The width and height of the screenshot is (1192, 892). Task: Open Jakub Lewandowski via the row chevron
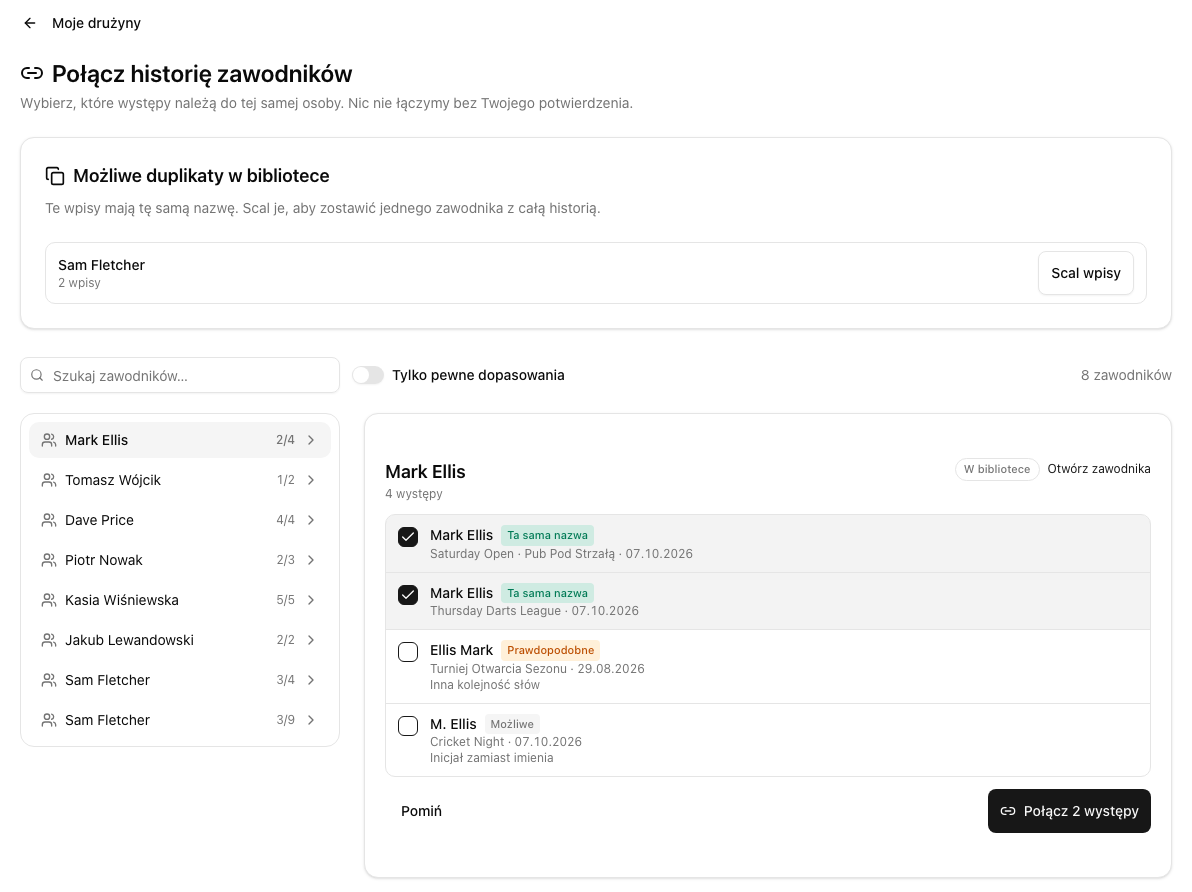pyautogui.click(x=311, y=640)
